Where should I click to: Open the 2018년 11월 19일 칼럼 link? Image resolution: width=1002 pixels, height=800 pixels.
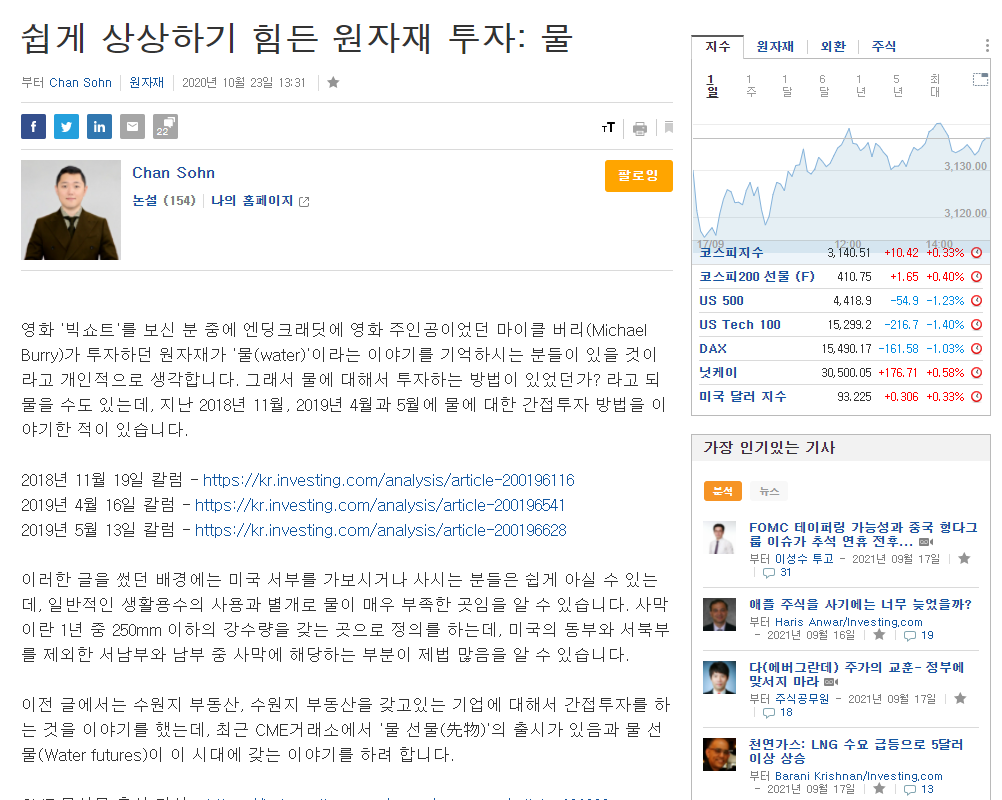click(388, 481)
